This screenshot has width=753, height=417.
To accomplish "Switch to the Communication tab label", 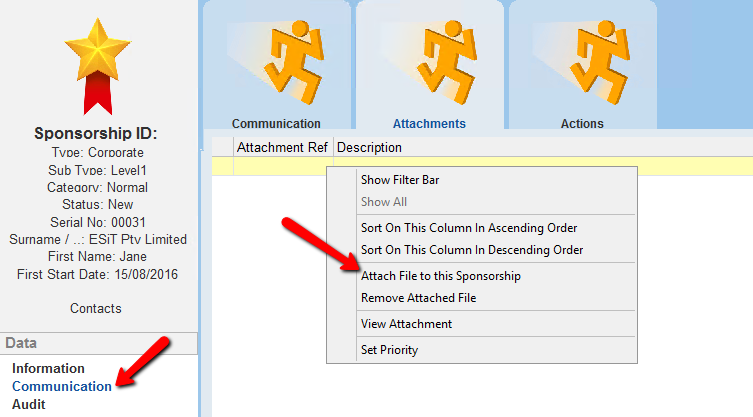I will pos(276,124).
